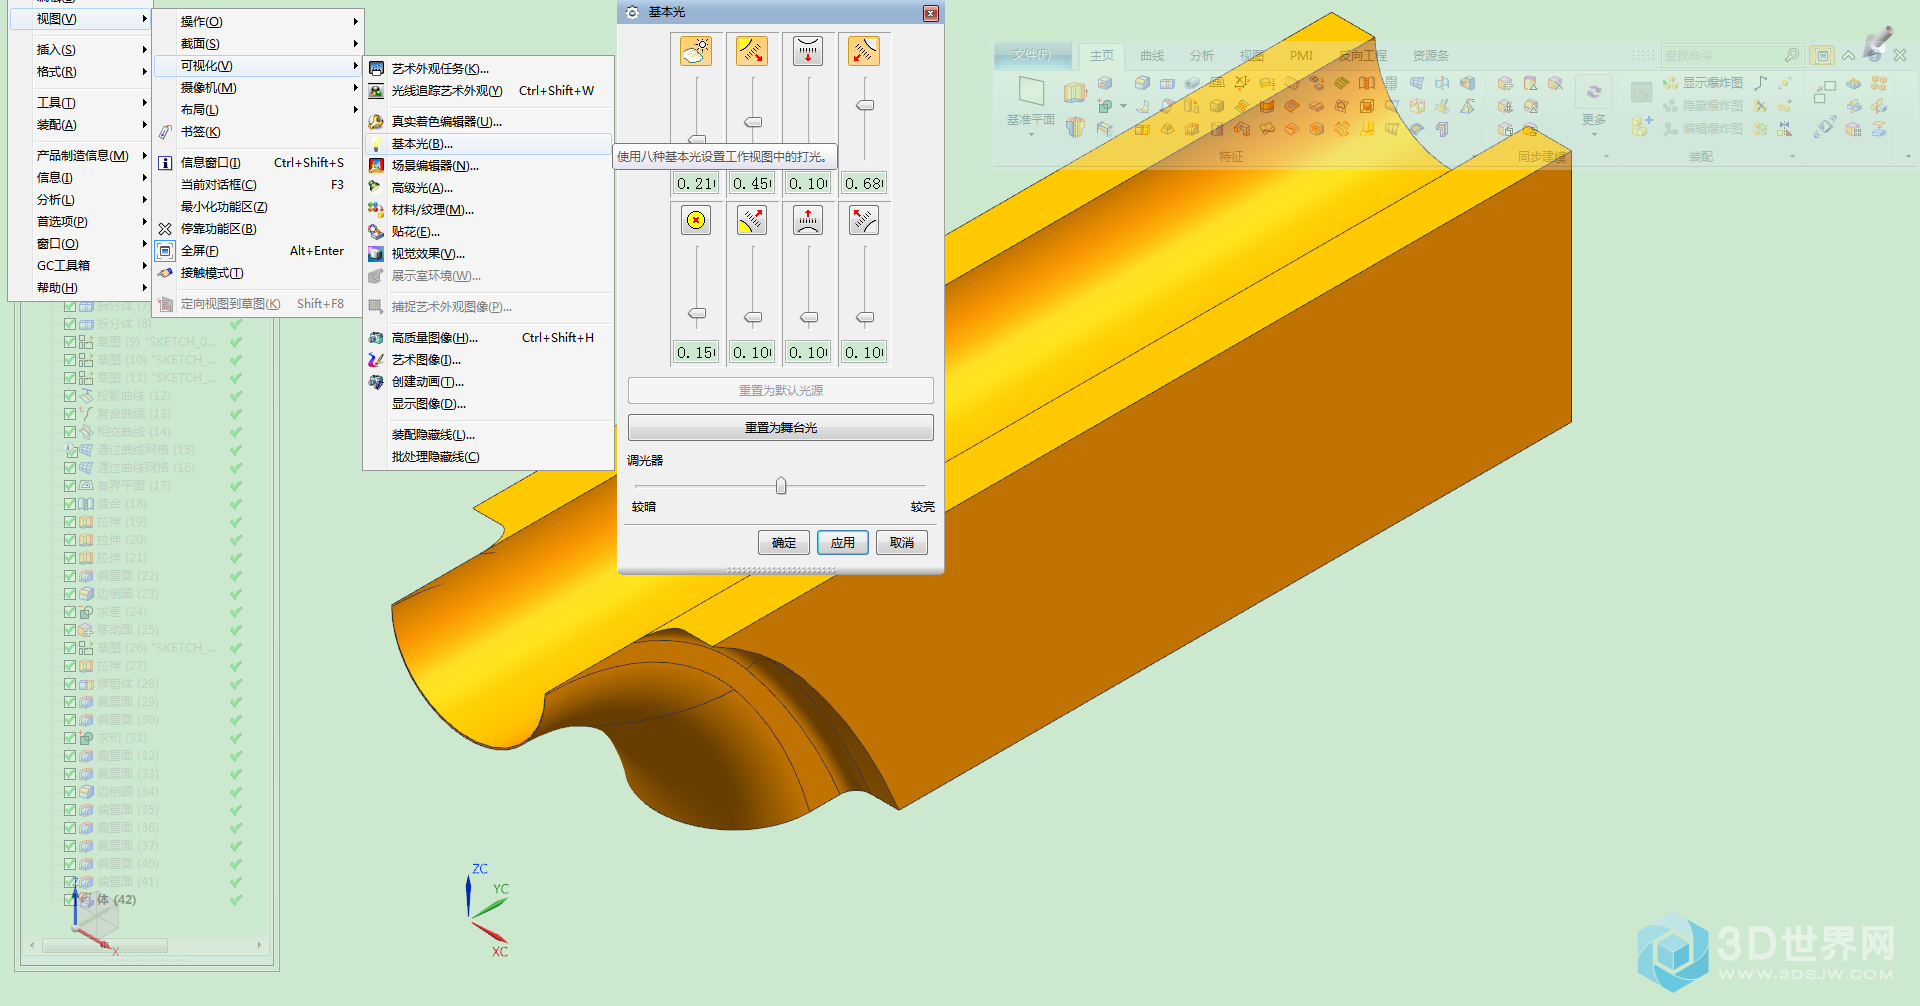
Task: Click the Ray Traced Studio (光线追踪艺术外观) icon
Action: 376,91
